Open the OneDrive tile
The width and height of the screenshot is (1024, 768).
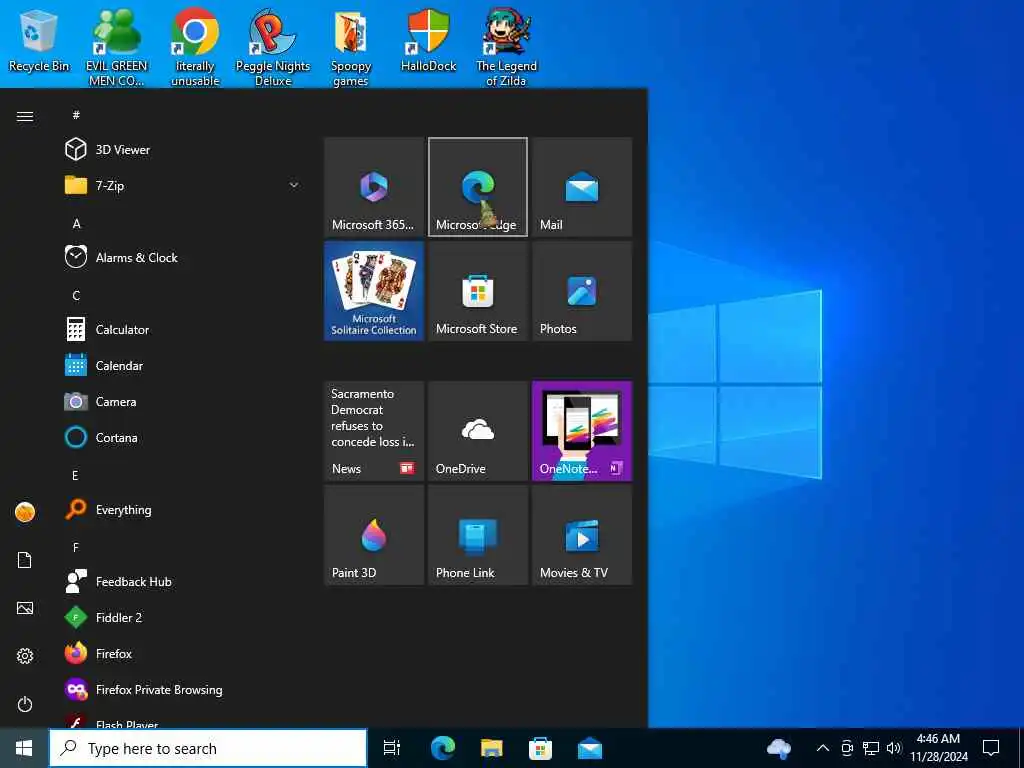tap(477, 431)
